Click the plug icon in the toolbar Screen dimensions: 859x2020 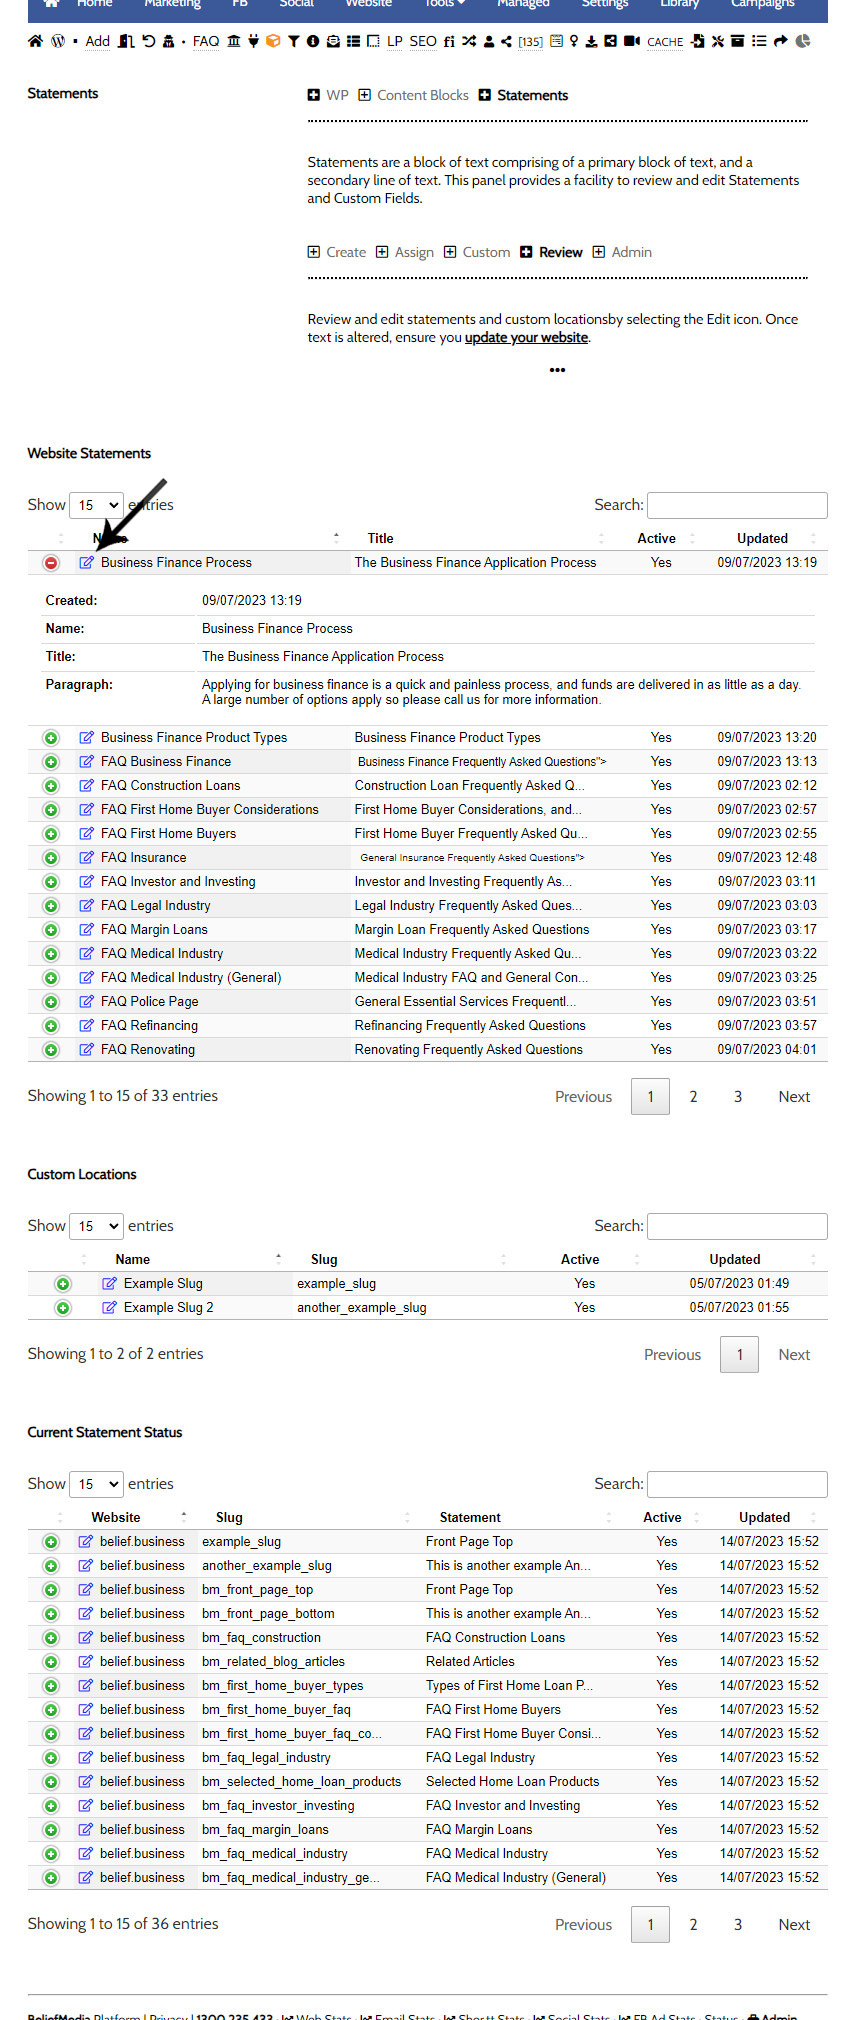click(253, 41)
